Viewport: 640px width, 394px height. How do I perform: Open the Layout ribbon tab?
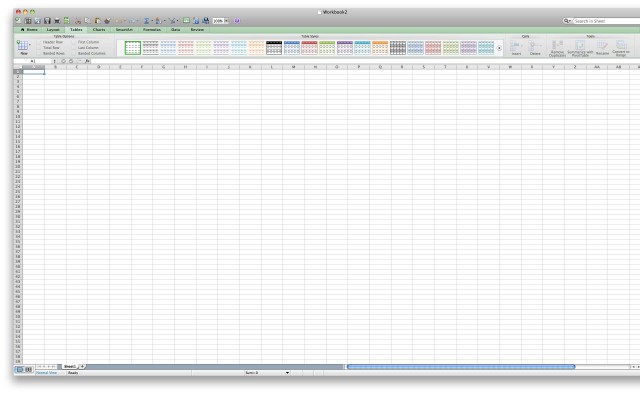(53, 30)
